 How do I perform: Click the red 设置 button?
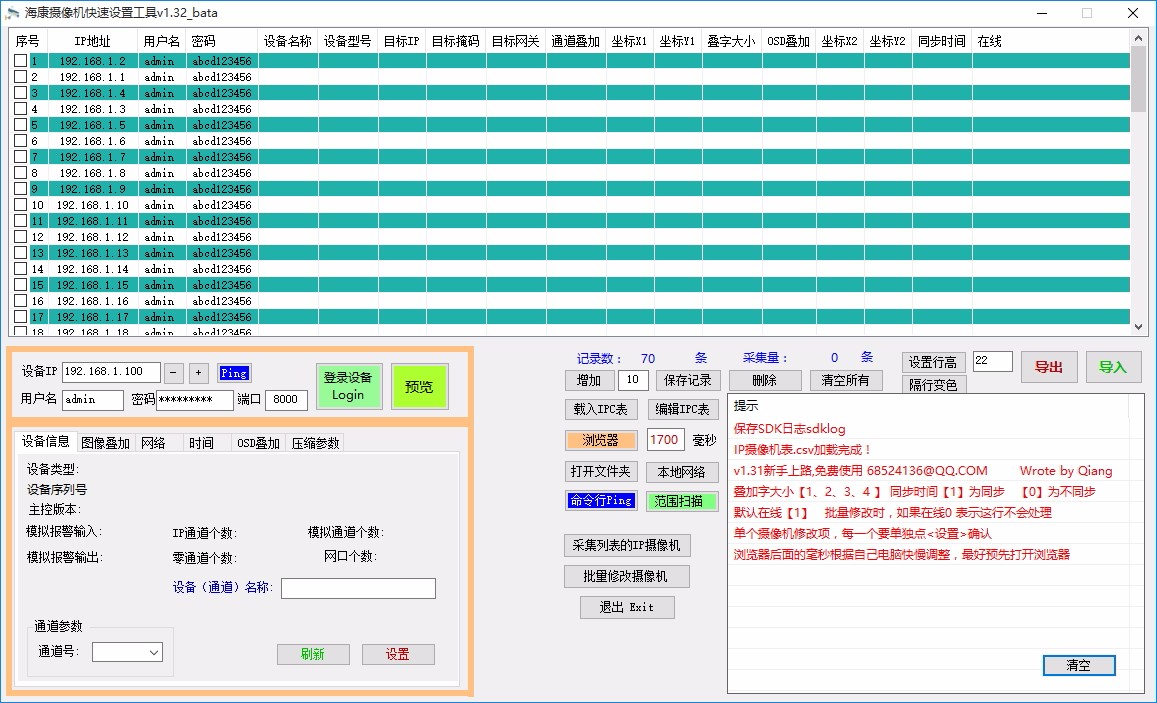click(x=398, y=654)
